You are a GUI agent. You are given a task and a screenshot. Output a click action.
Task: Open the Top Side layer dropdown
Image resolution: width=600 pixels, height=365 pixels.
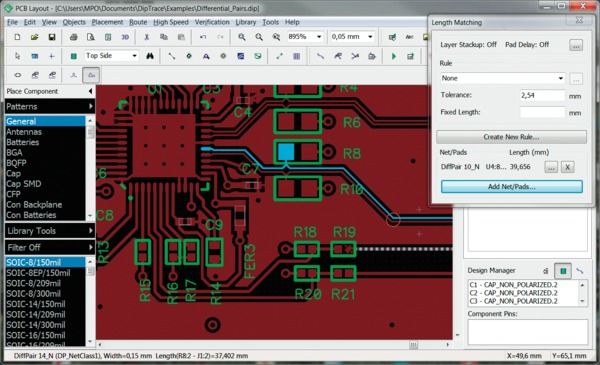tap(111, 56)
